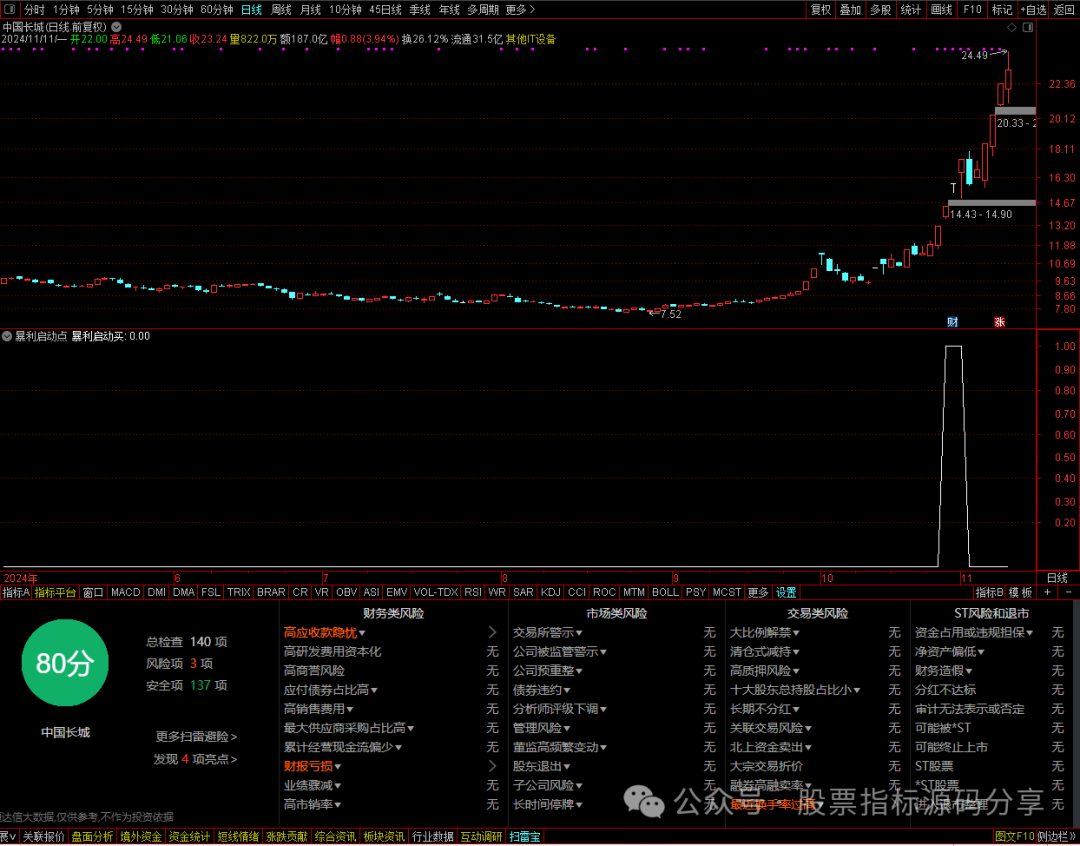Click the 财 marker on the chart
This screenshot has height=846, width=1080.
coord(953,322)
